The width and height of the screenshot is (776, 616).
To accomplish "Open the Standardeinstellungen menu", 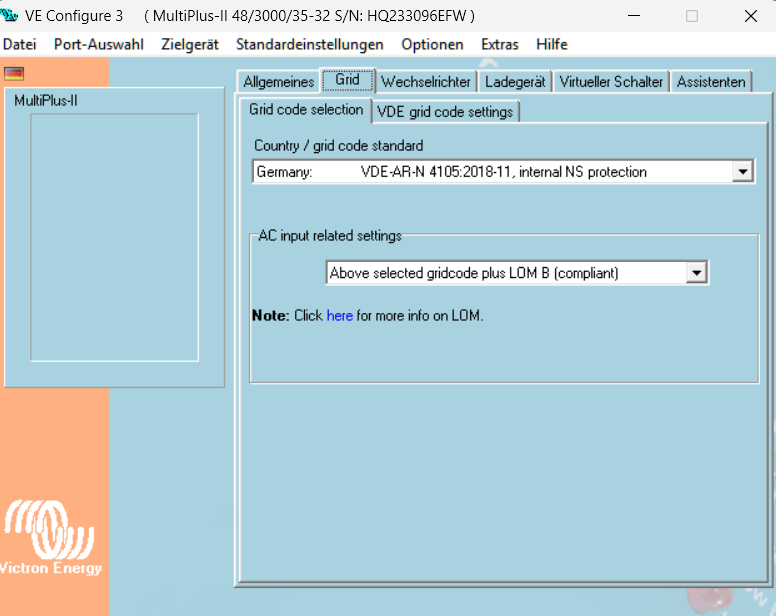I will [309, 45].
